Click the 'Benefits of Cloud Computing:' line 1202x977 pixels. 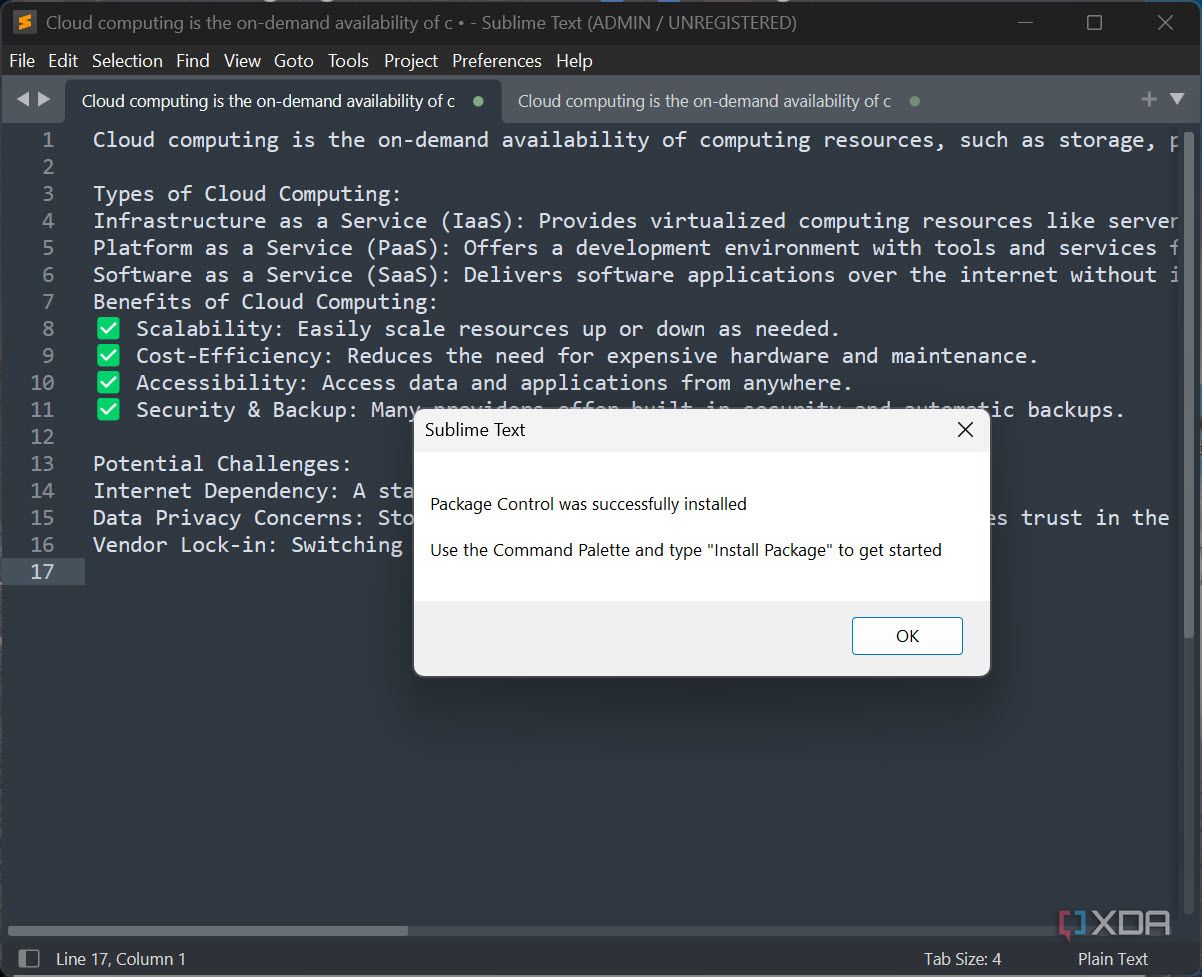tap(266, 302)
